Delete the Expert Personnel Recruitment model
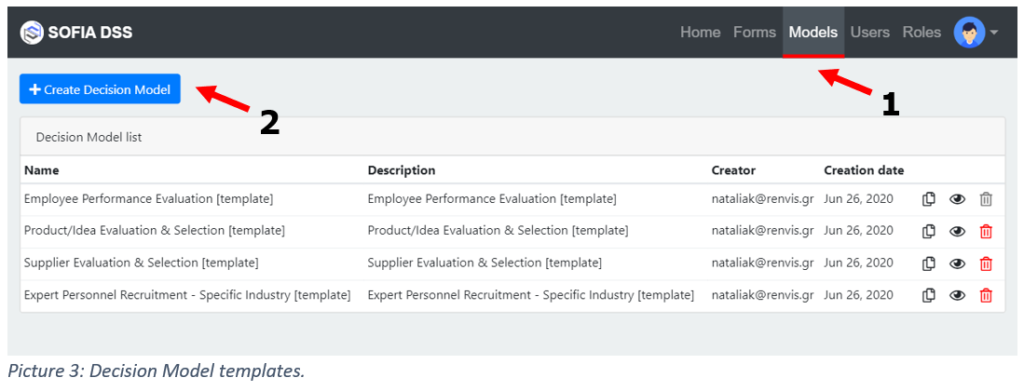The width and height of the screenshot is (1024, 391). pos(986,296)
